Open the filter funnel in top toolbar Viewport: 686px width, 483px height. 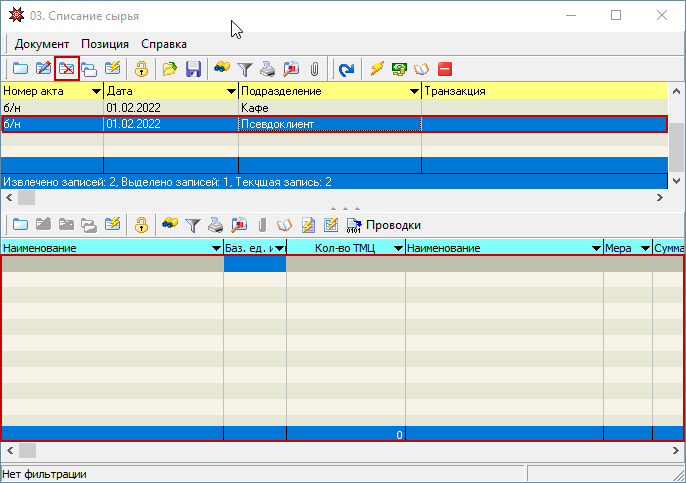pyautogui.click(x=245, y=69)
